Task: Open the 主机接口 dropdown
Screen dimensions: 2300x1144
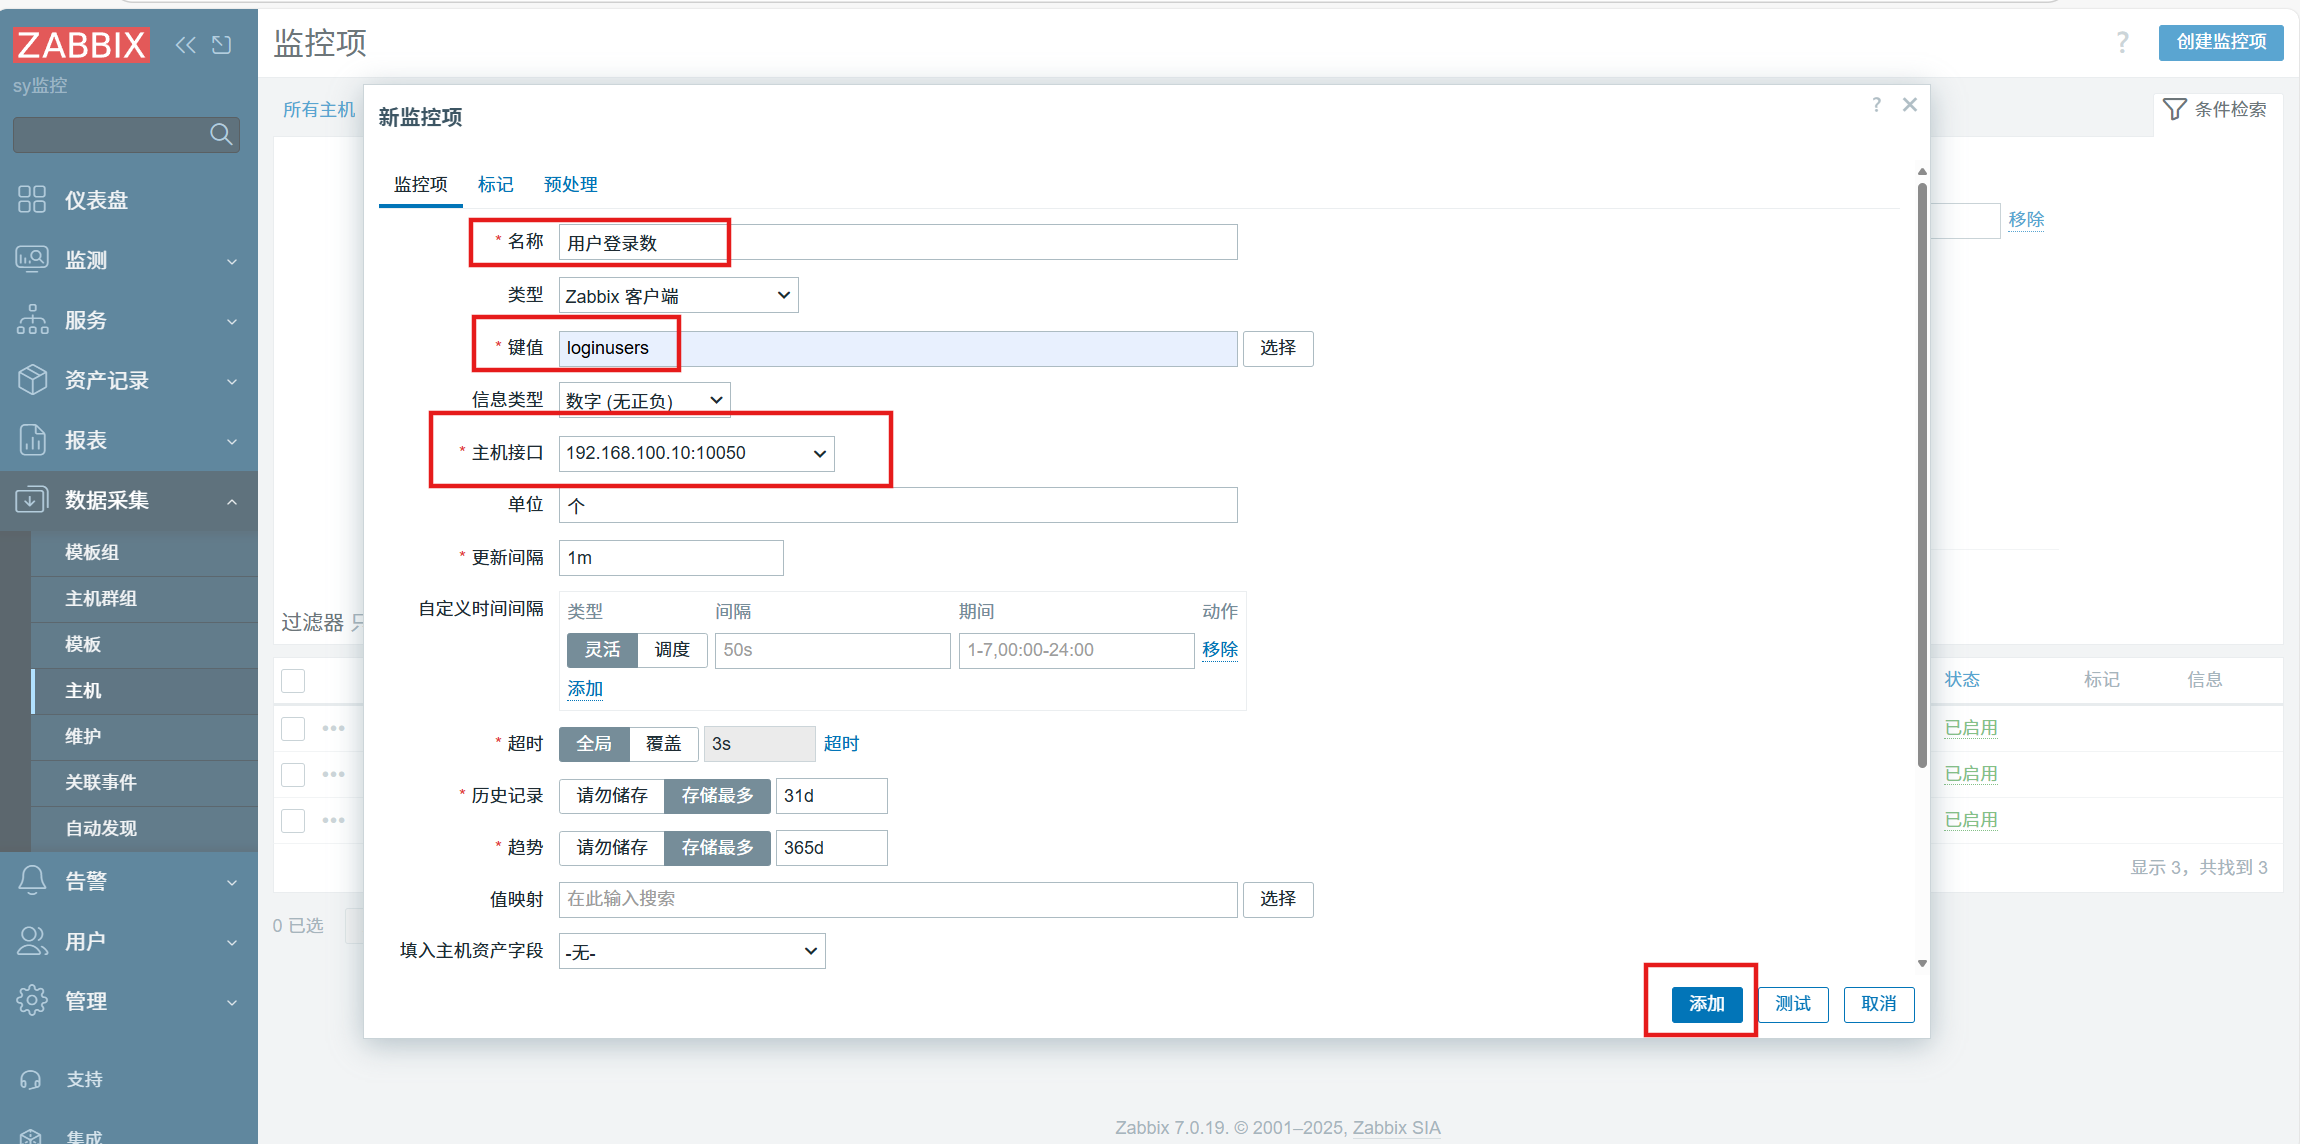Action: tap(696, 453)
